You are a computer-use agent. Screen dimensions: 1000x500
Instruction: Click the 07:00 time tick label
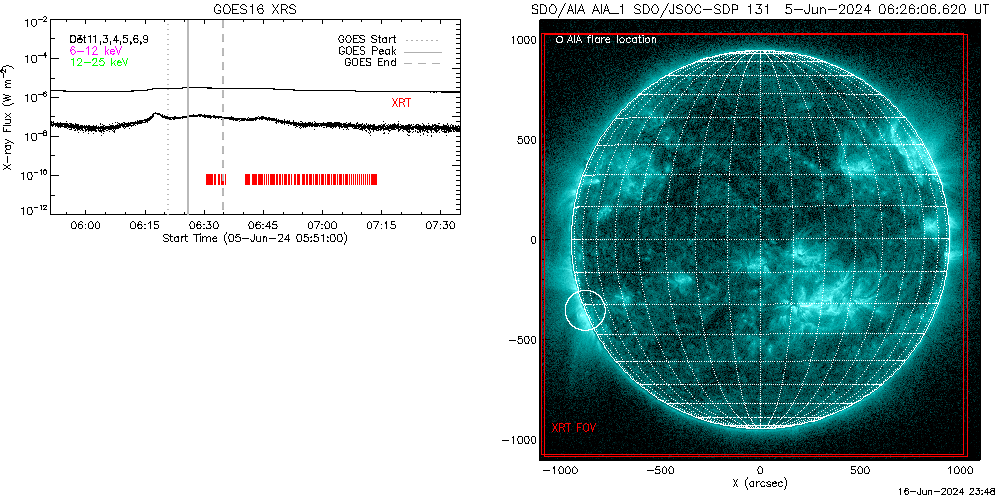tap(323, 225)
